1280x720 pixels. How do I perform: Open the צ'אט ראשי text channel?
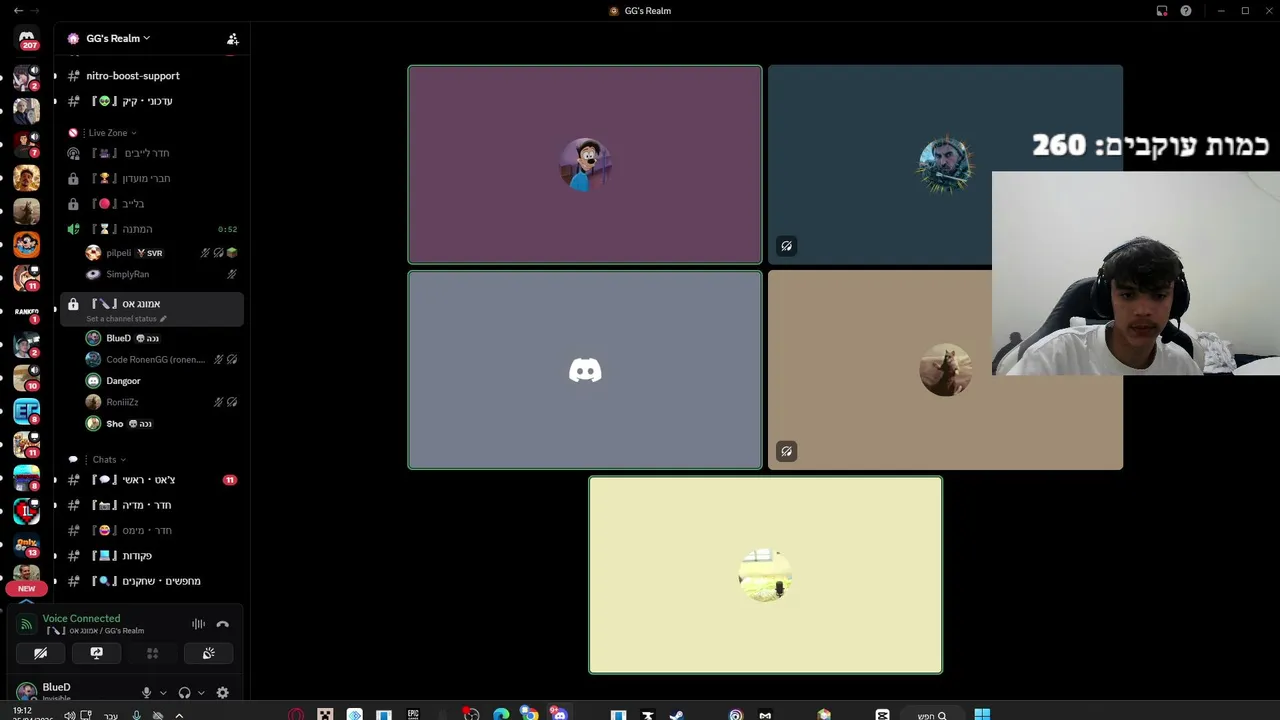pos(152,480)
